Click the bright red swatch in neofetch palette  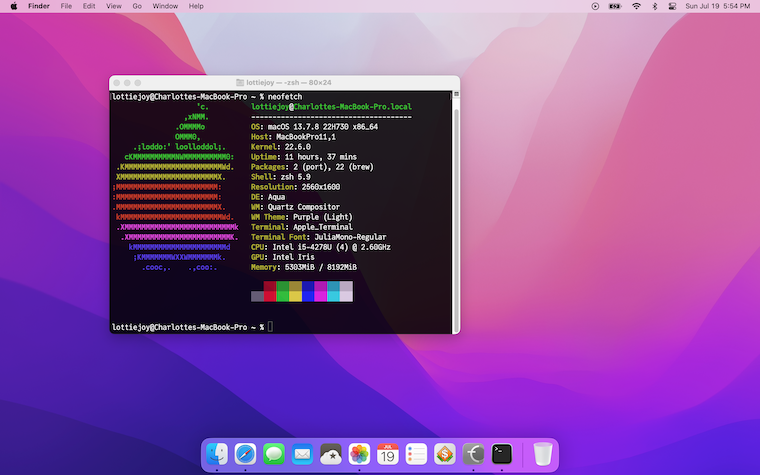tap(270, 296)
